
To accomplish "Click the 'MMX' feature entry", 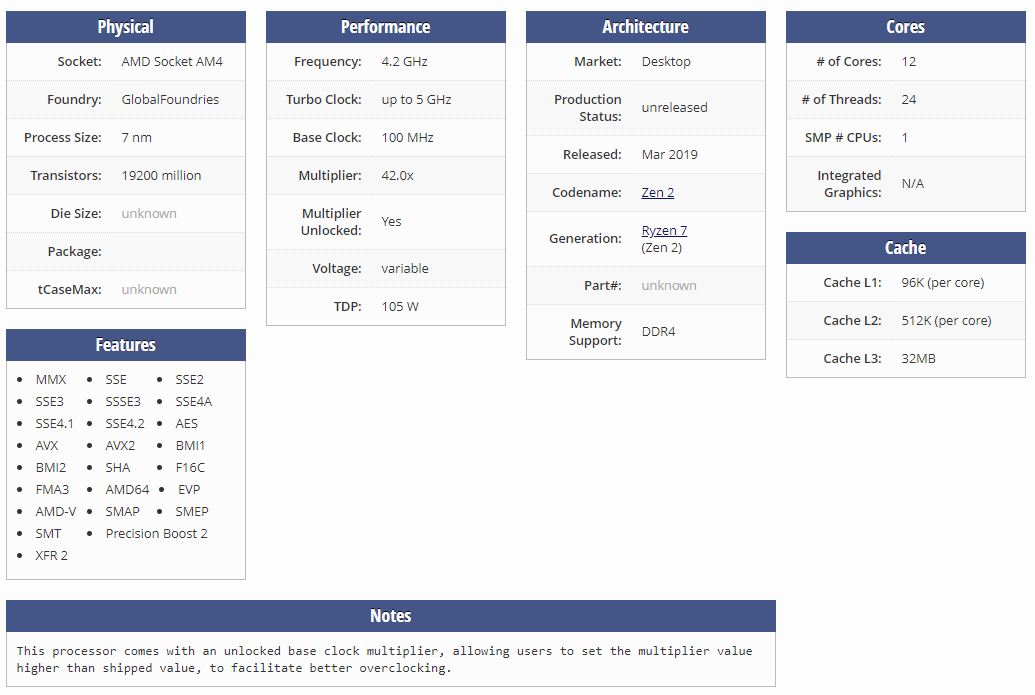I will point(51,380).
